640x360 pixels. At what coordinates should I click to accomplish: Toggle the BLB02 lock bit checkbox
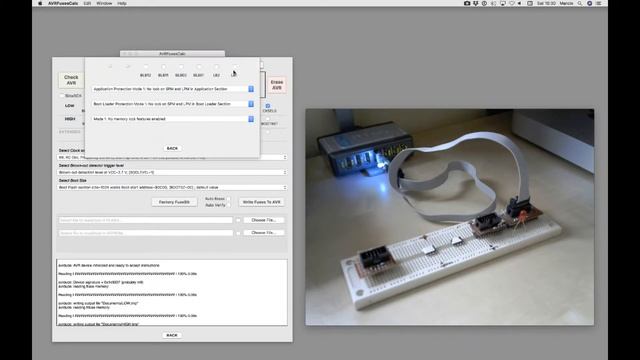[x=181, y=67]
